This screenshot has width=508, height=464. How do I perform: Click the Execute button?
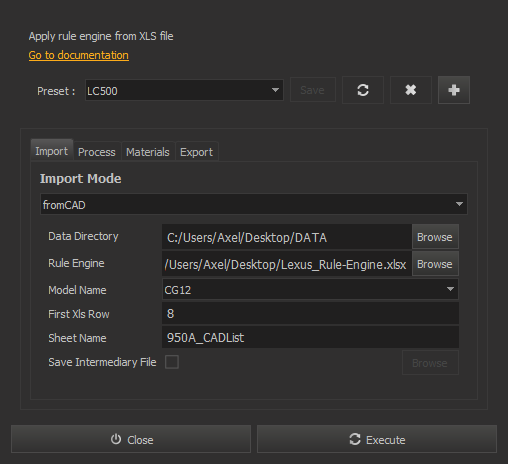coord(377,439)
